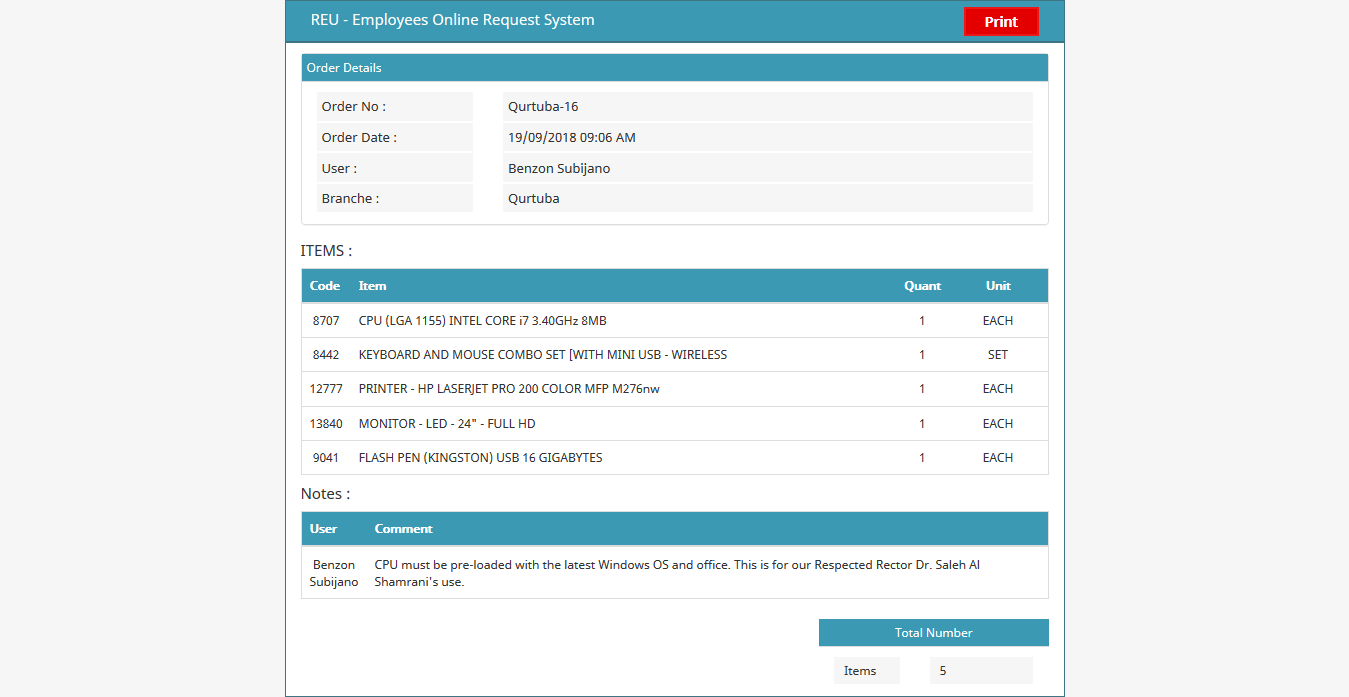Select the order number value "Qurtuba-16"

click(x=543, y=107)
